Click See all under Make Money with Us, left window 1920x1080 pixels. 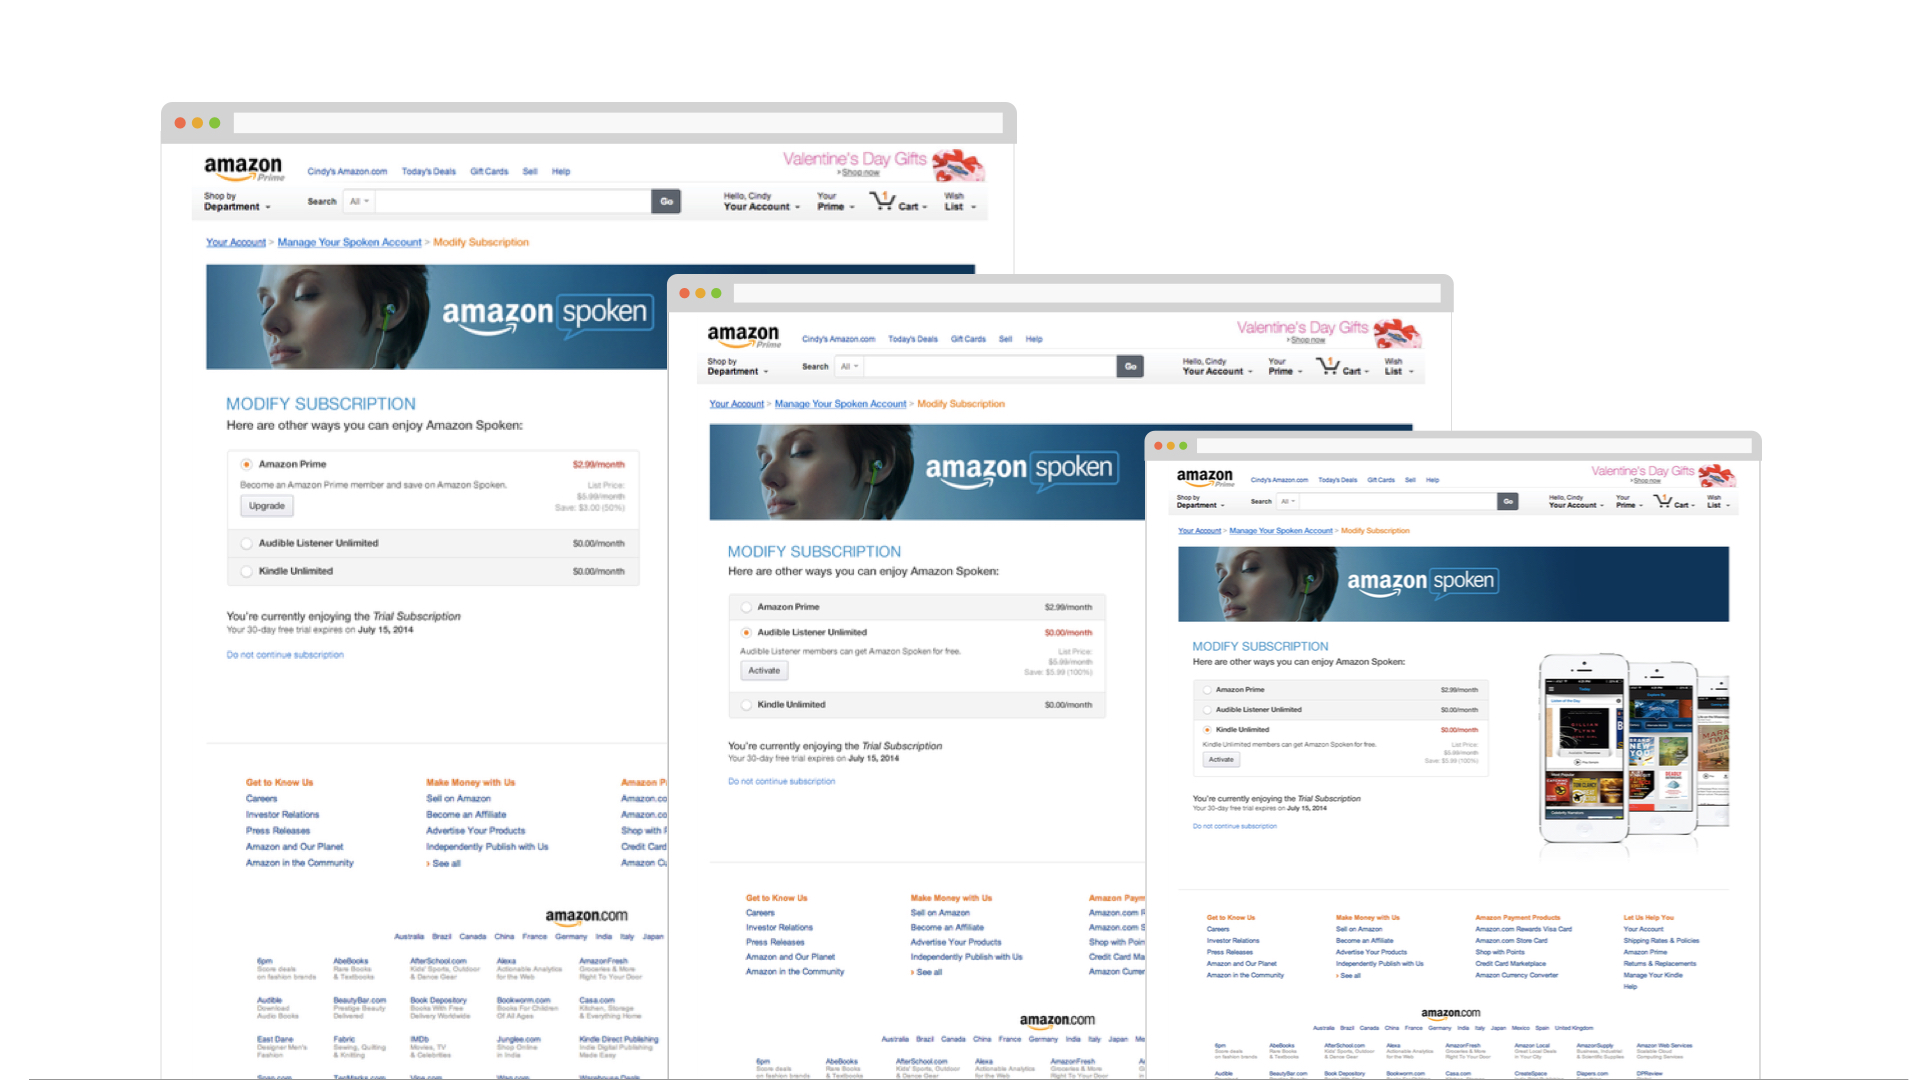click(x=446, y=864)
